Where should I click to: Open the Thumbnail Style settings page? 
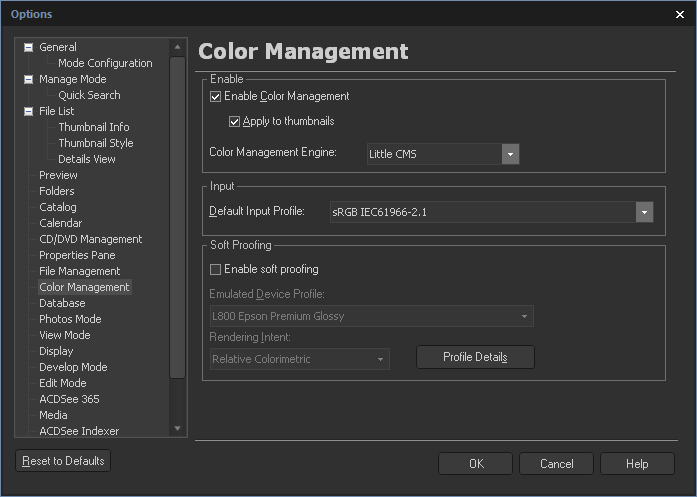click(x=95, y=143)
